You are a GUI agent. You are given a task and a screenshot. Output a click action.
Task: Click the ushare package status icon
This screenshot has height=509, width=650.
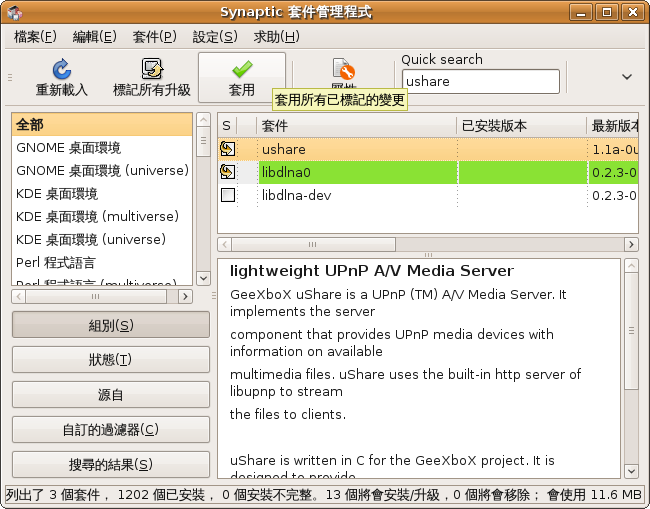(228, 149)
